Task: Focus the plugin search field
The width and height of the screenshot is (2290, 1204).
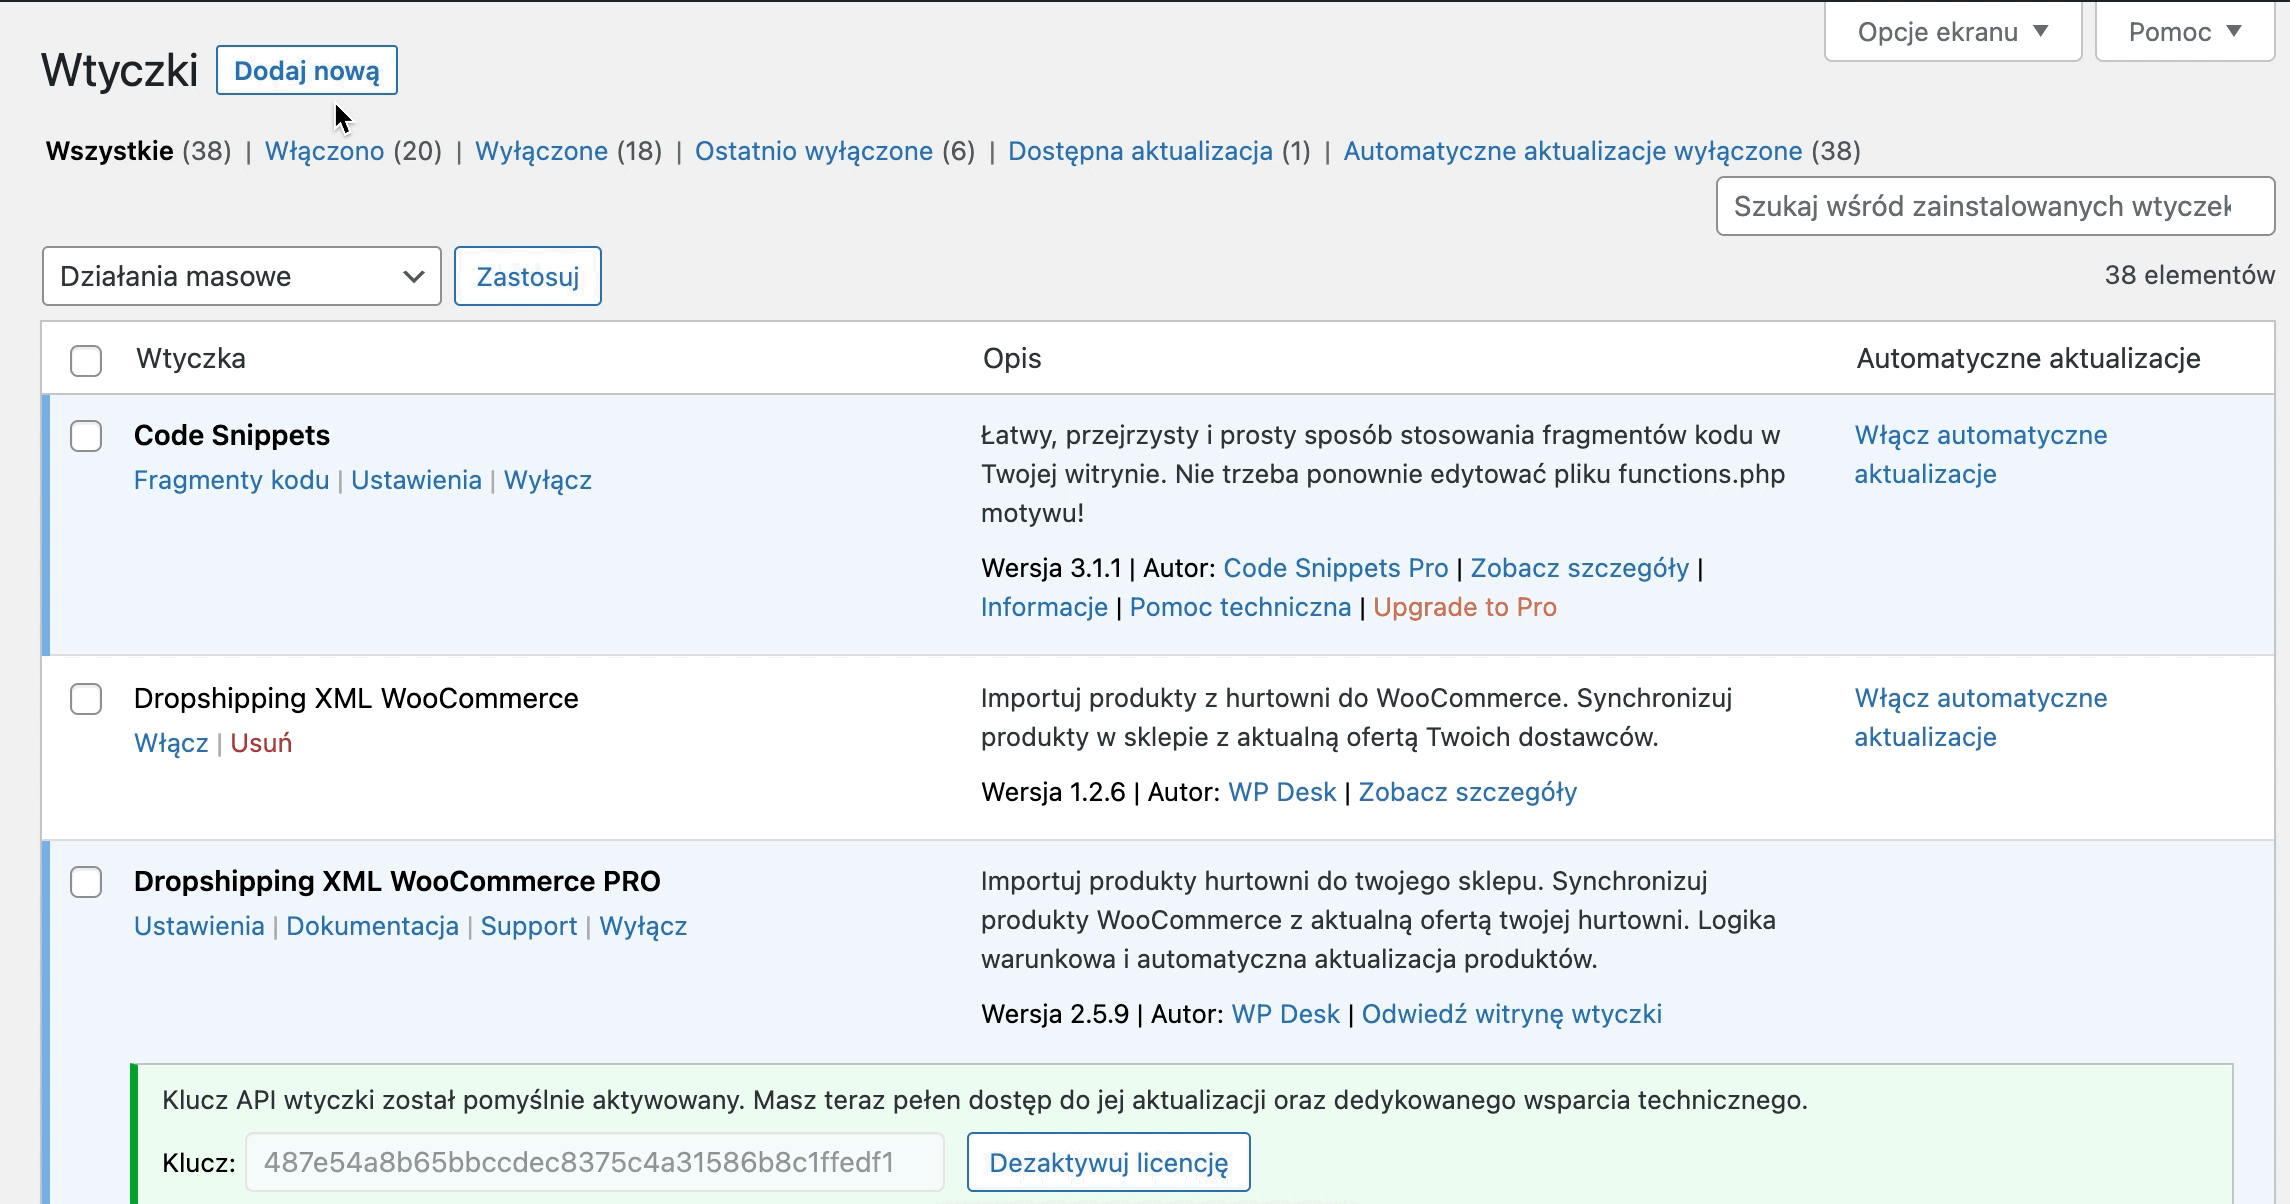Action: [1995, 206]
